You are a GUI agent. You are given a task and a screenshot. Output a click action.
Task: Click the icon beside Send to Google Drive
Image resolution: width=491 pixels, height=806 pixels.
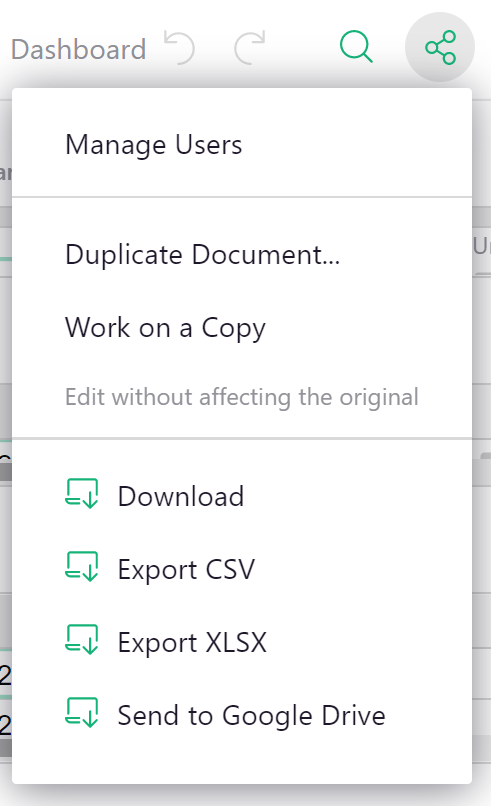[82, 712]
